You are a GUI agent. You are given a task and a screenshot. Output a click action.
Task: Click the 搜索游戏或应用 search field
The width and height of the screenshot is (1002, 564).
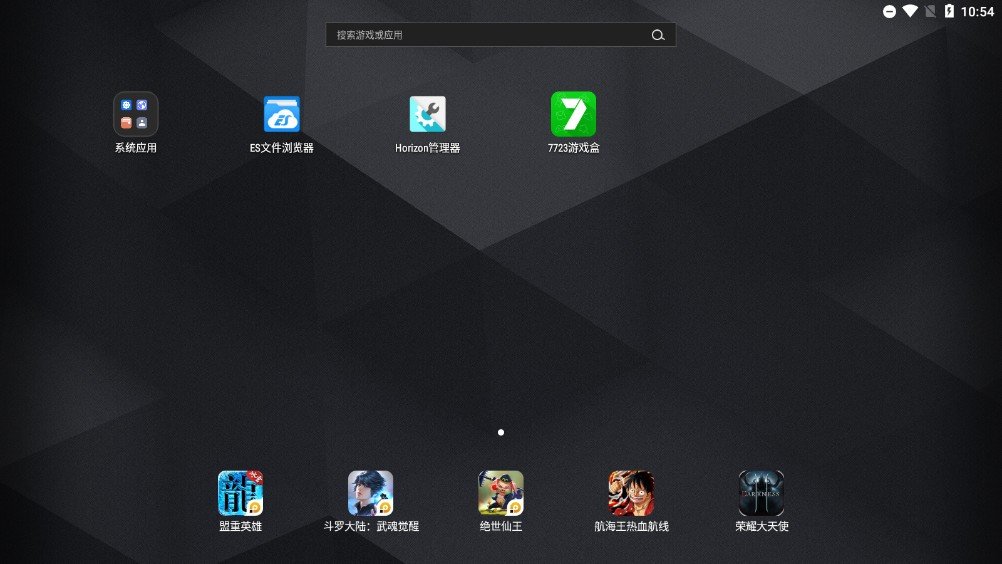click(500, 34)
